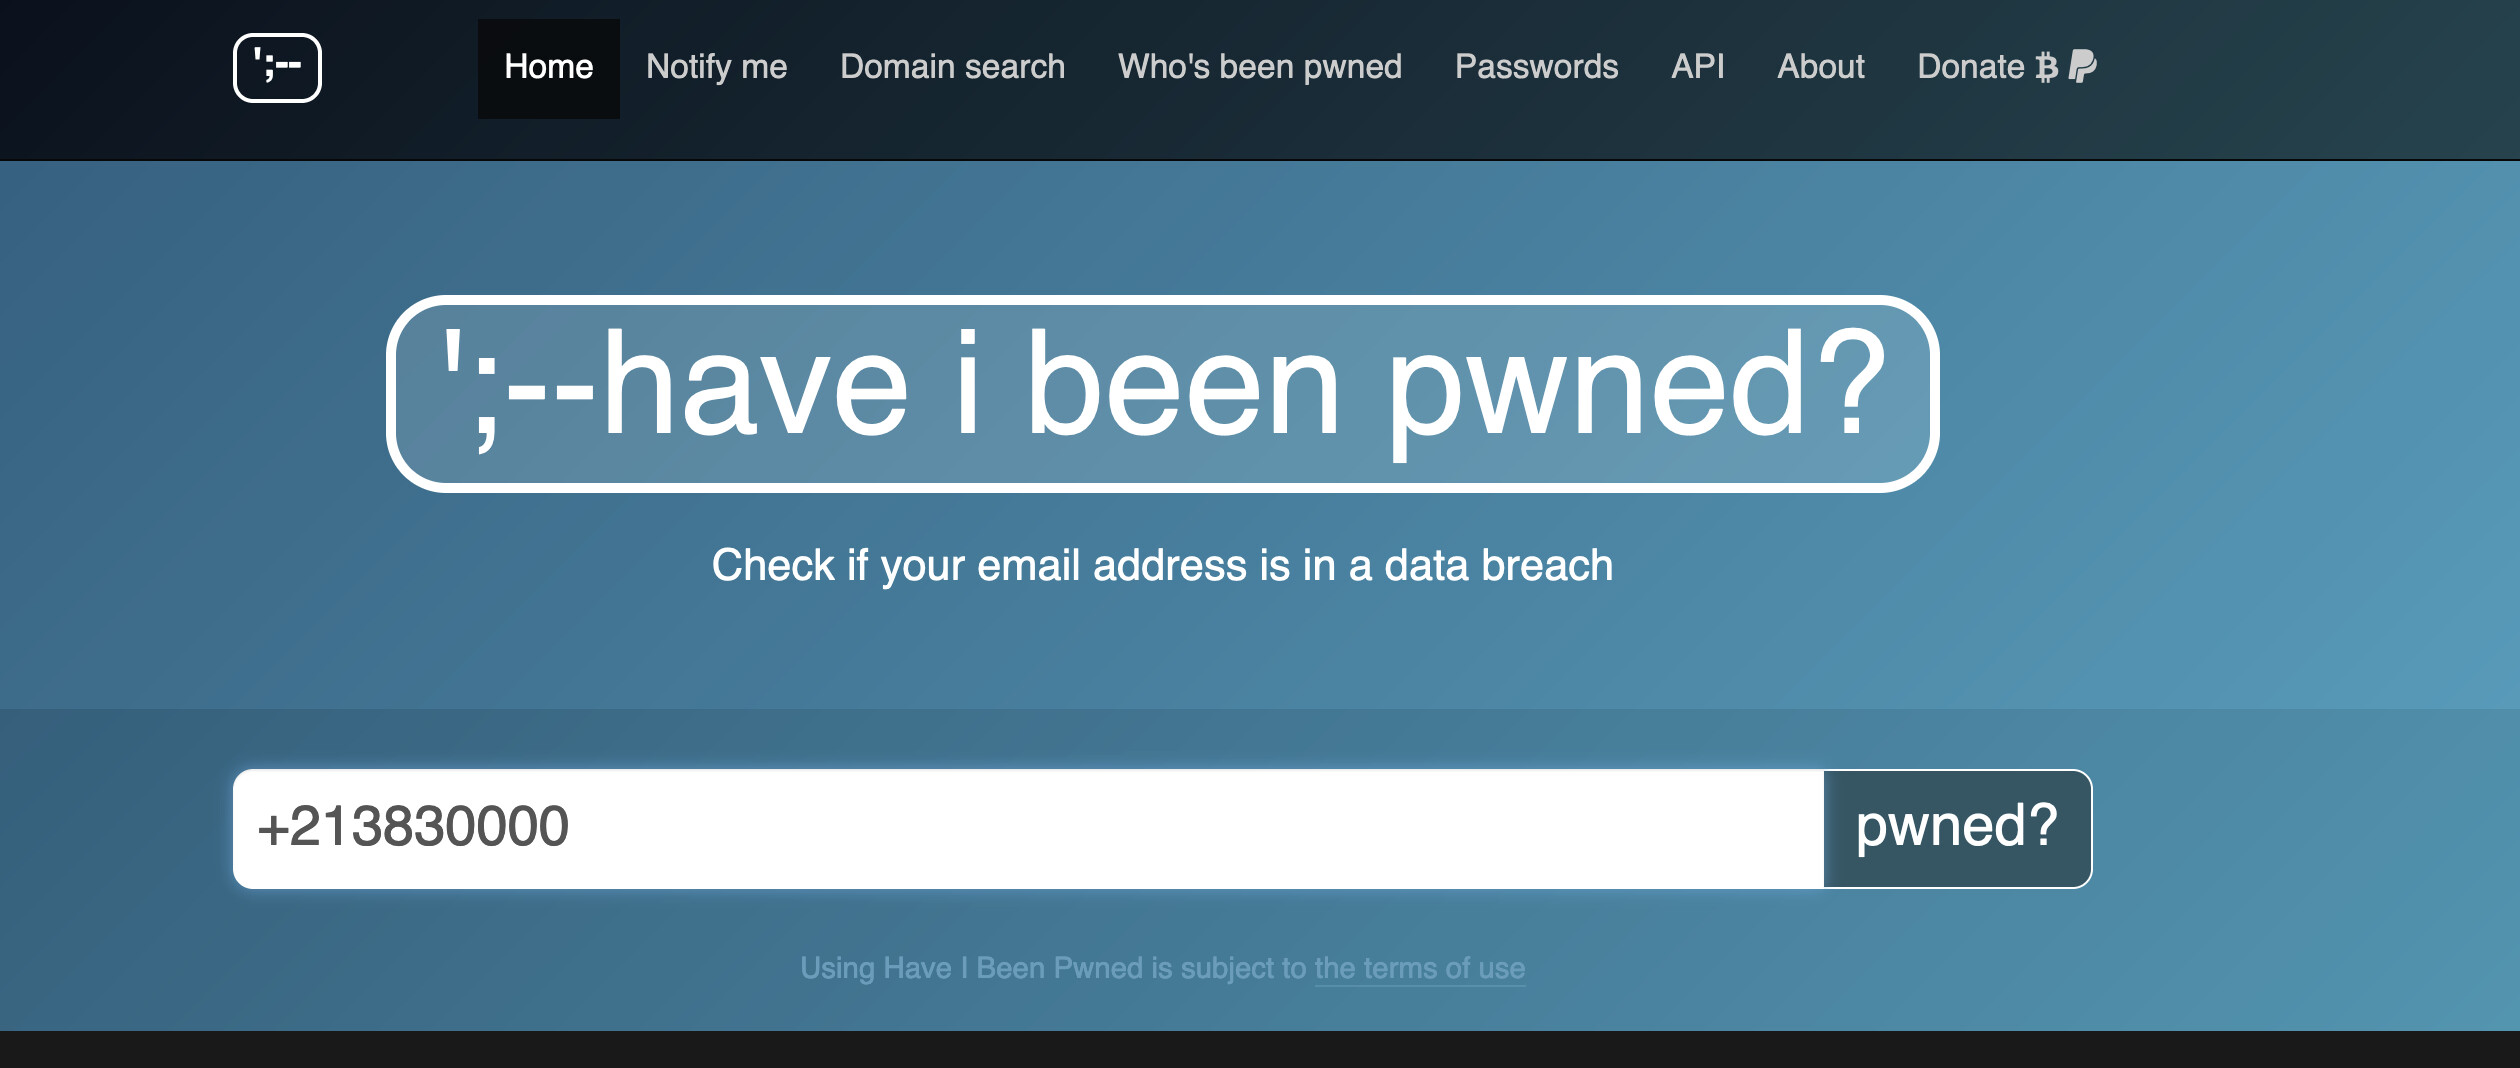Viewport: 2520px width, 1068px height.
Task: Click the PayPal icon beside Donate
Action: [2082, 66]
